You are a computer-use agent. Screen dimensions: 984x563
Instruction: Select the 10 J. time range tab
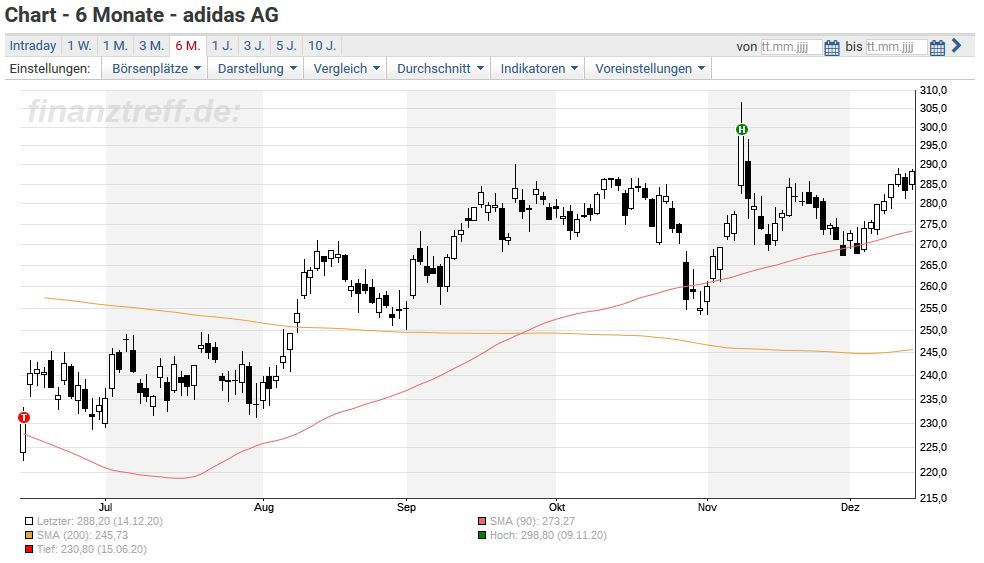click(323, 46)
